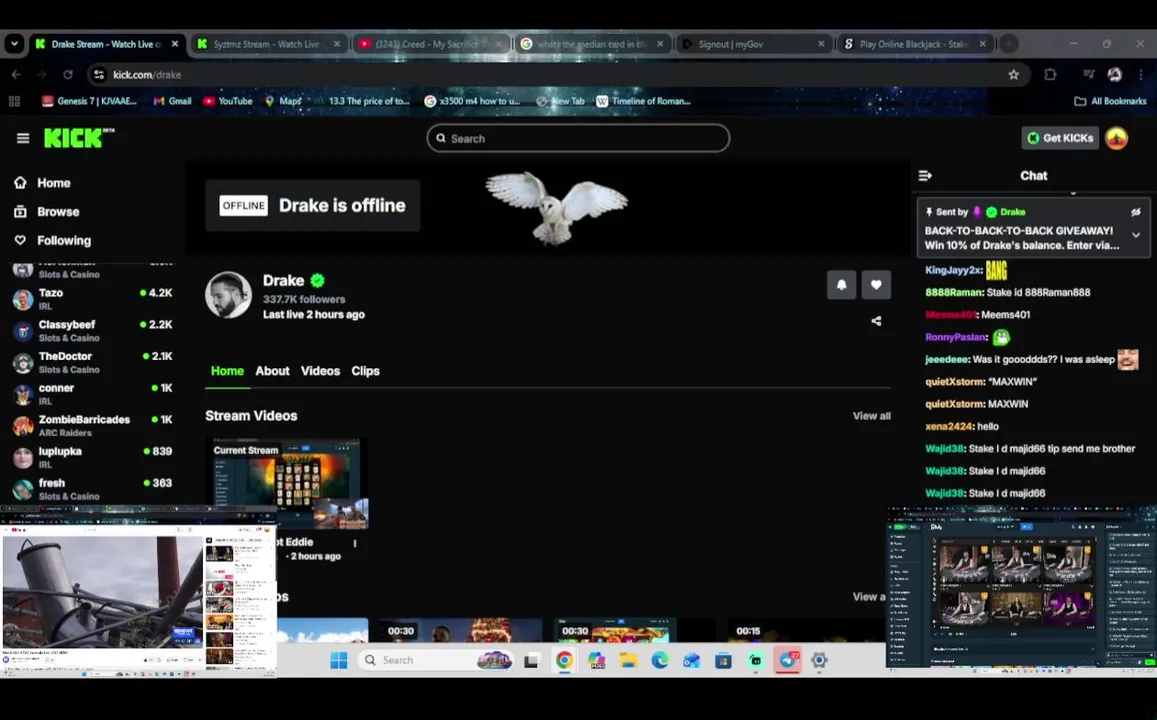
Task: Click KingJayy2x username in chat
Action: (953, 270)
